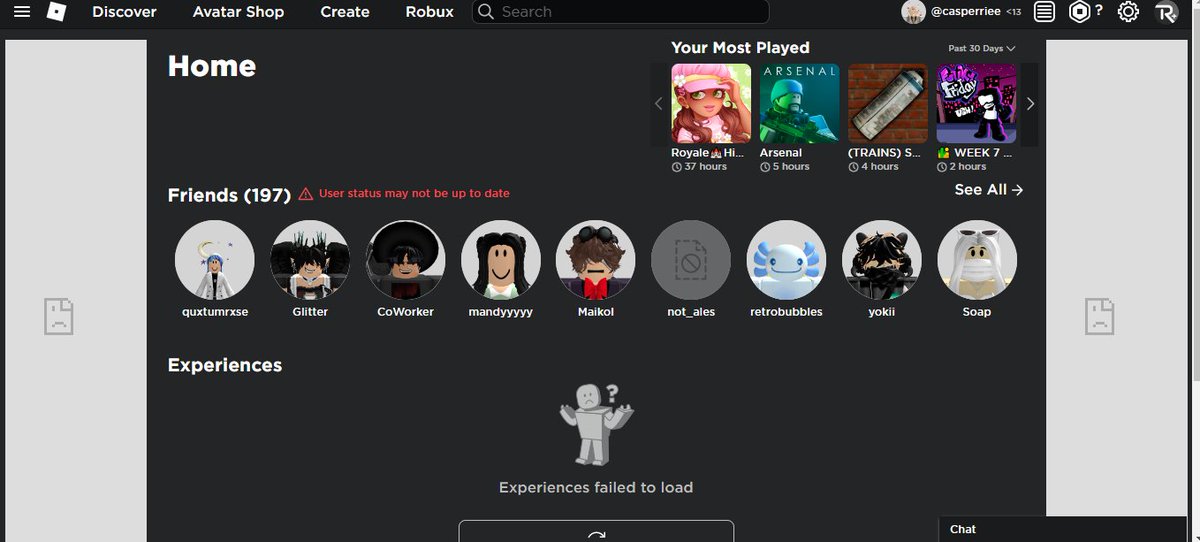Open friend quxtumrxse avatar

pyautogui.click(x=214, y=260)
